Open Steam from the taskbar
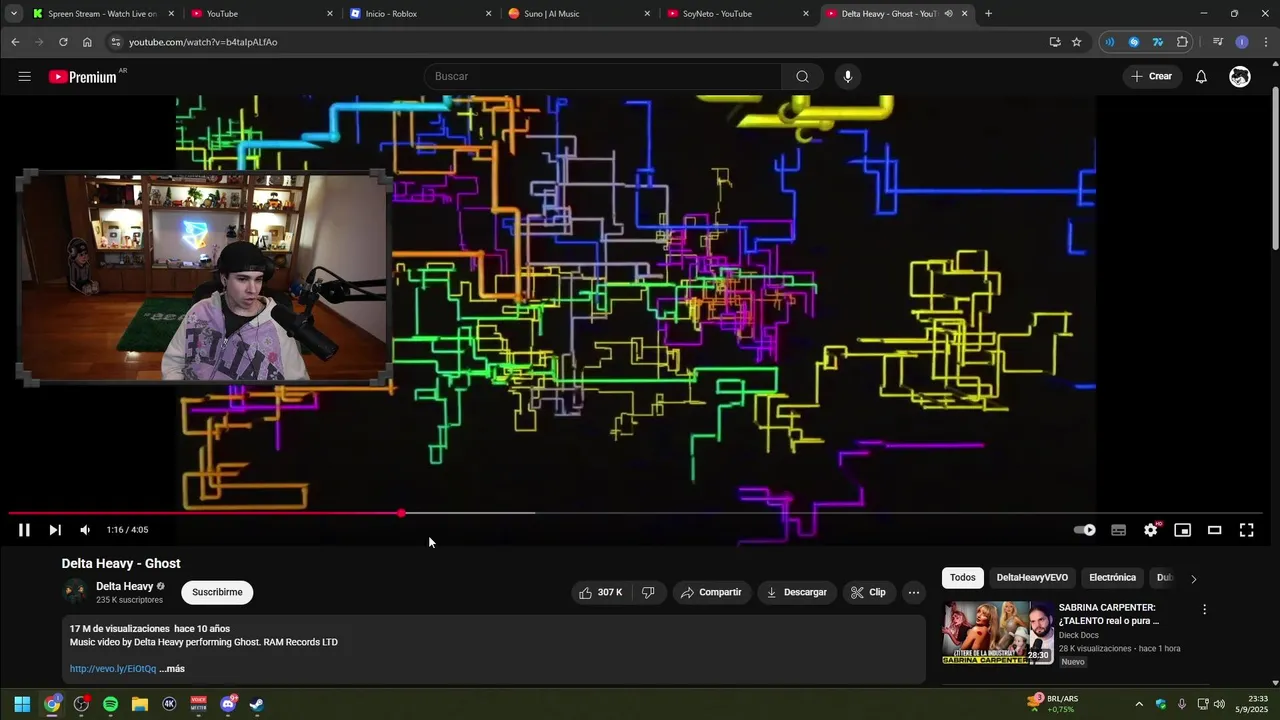Viewport: 1280px width, 720px height. (x=257, y=704)
